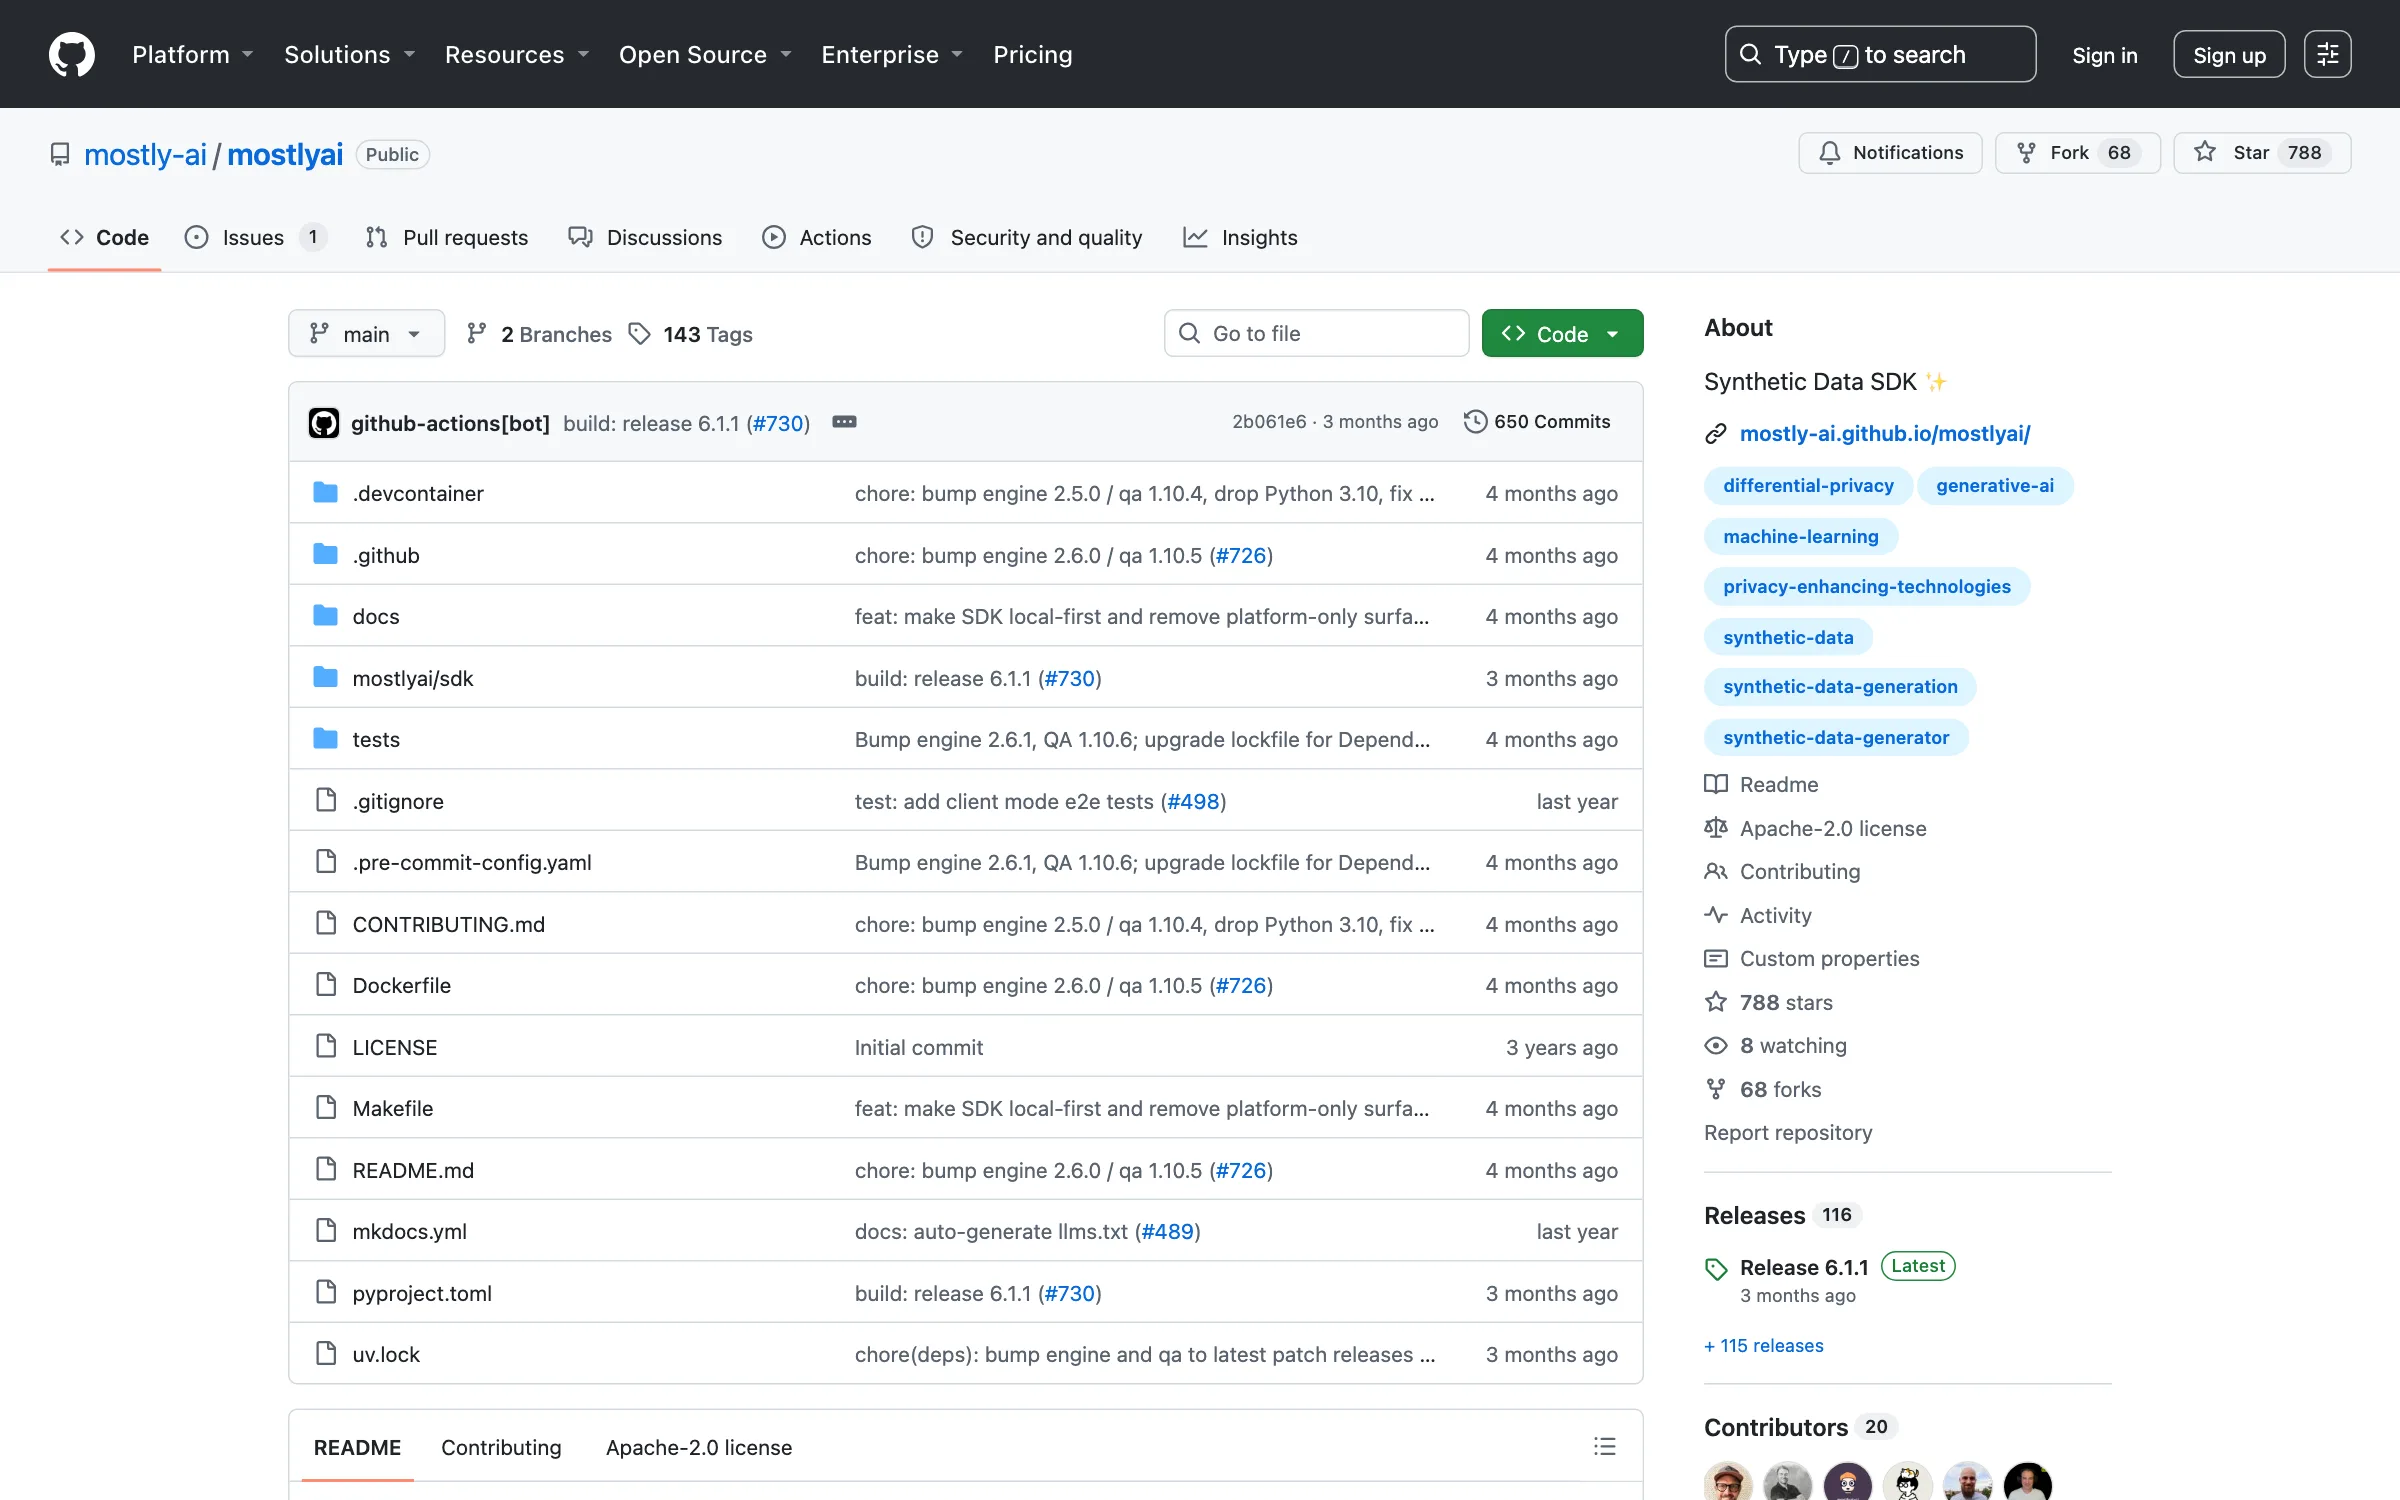Open README outline list icon

coord(1604,1446)
